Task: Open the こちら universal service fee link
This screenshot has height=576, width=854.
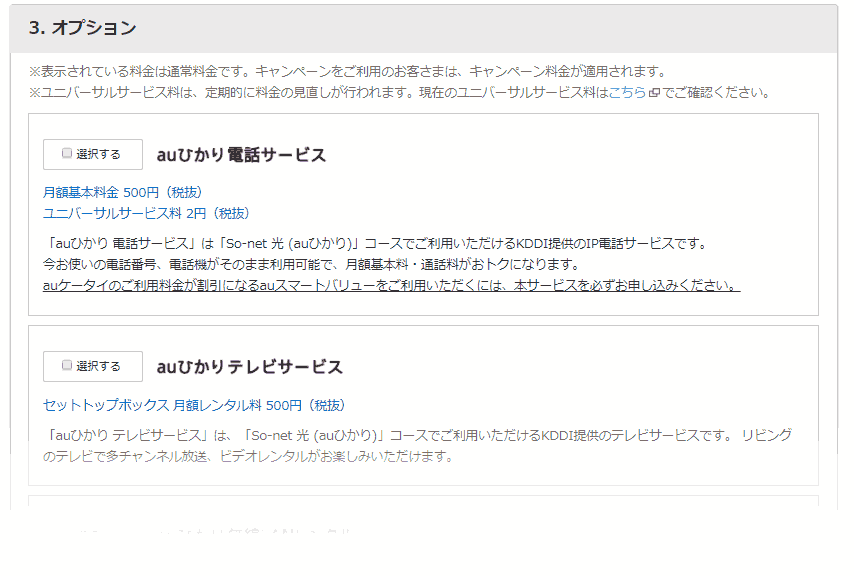Action: coord(627,93)
